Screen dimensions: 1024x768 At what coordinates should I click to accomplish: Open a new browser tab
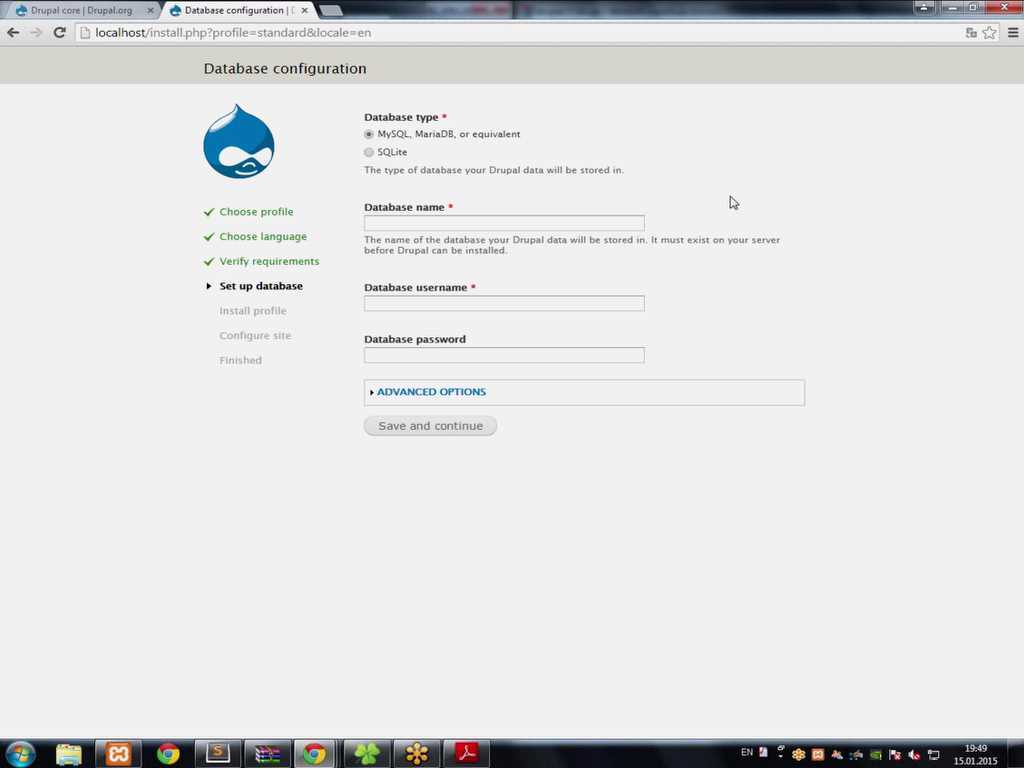[330, 10]
